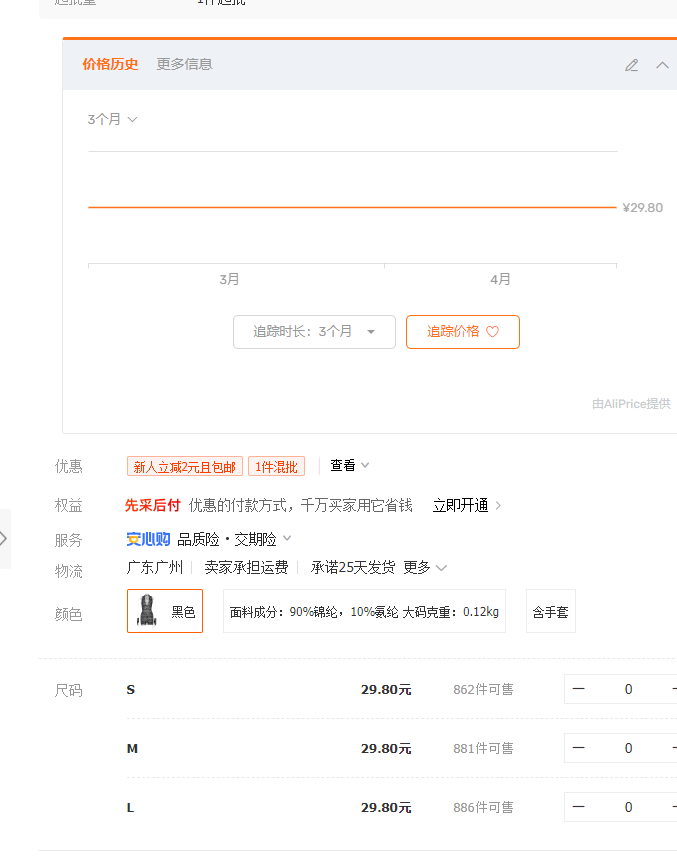Select the 黑色 color option thumbnail
The image size is (677, 861).
[x=165, y=611]
